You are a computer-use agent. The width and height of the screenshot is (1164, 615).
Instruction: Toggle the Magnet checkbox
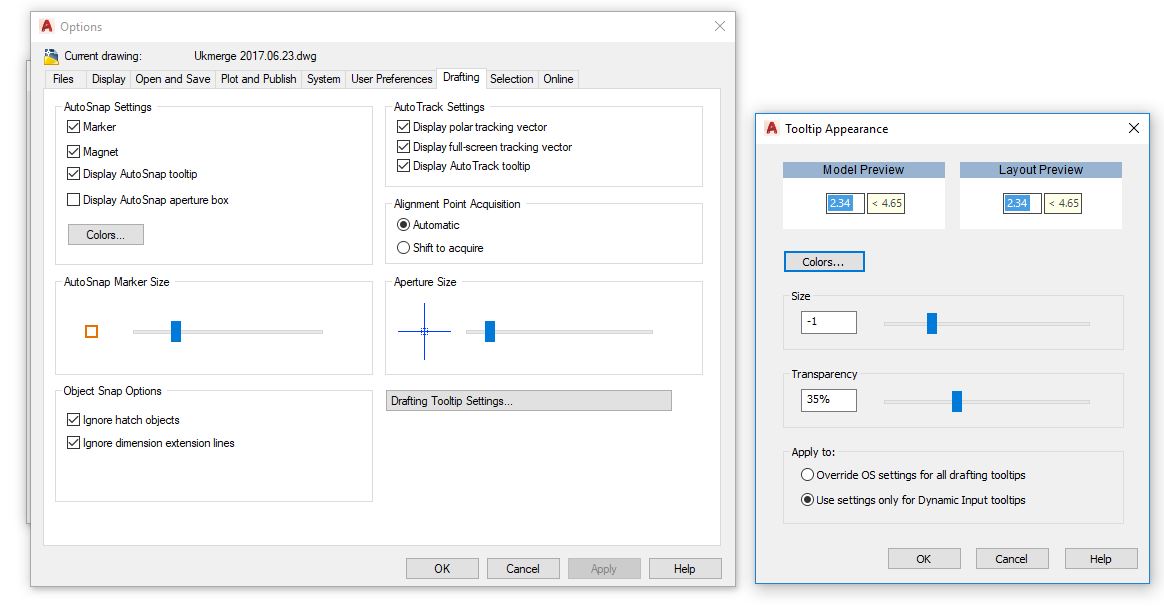click(73, 152)
